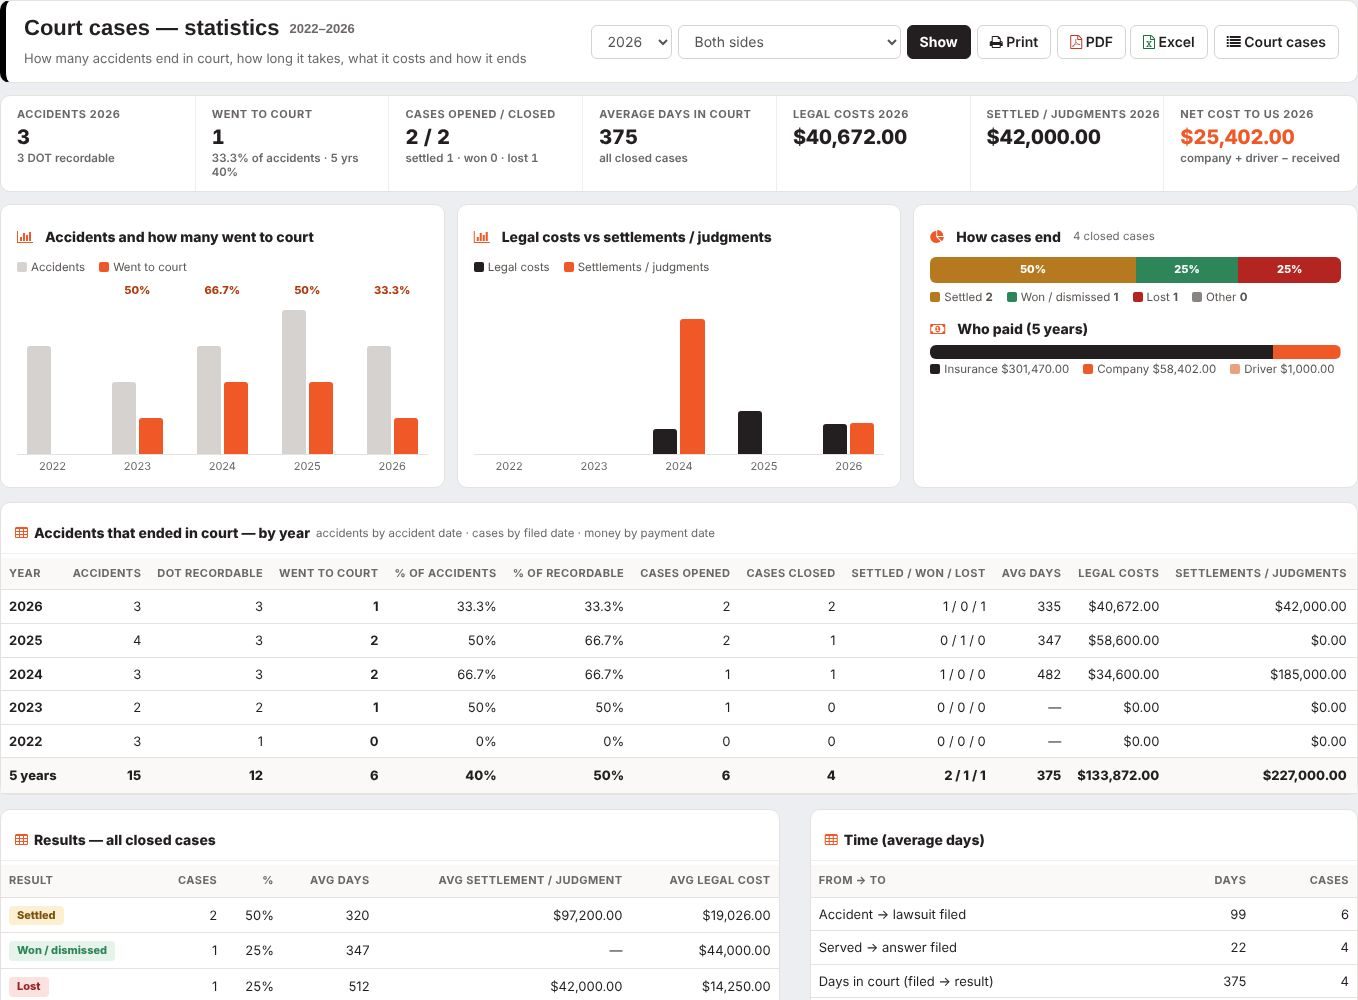Select the Accidents legend swatch
Viewport: 1358px width, 1000px height.
point(22,267)
